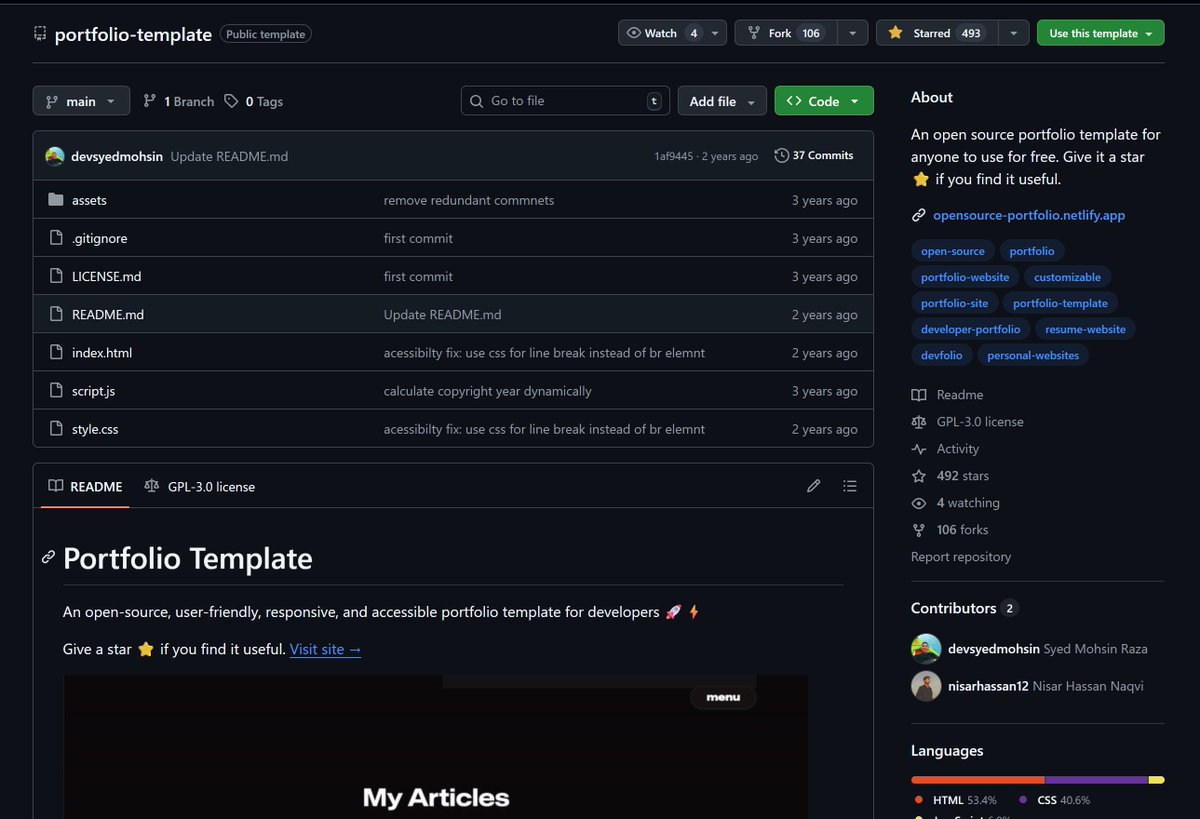1200x819 pixels.
Task: Click the Report repository link
Action: coord(961,557)
